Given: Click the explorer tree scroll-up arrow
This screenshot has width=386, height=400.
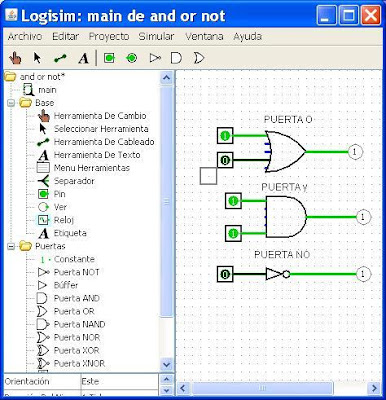Looking at the screenshot, I should (166, 78).
